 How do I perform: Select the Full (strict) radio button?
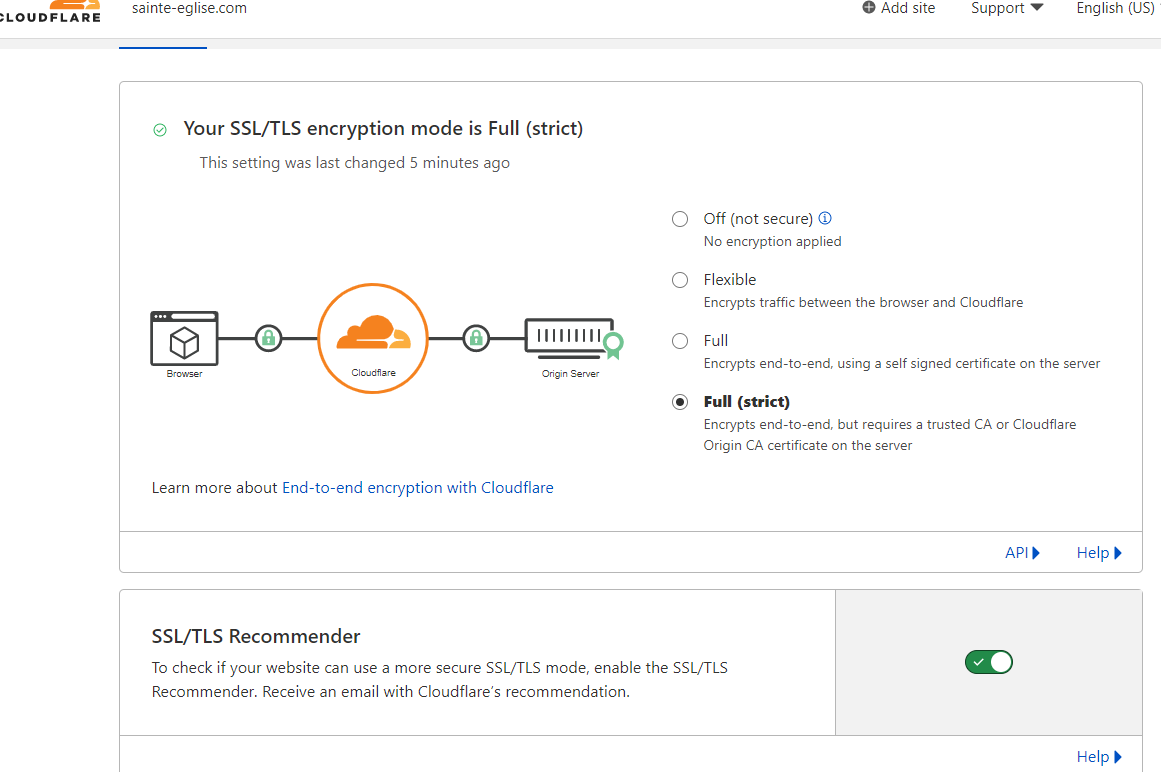point(680,402)
